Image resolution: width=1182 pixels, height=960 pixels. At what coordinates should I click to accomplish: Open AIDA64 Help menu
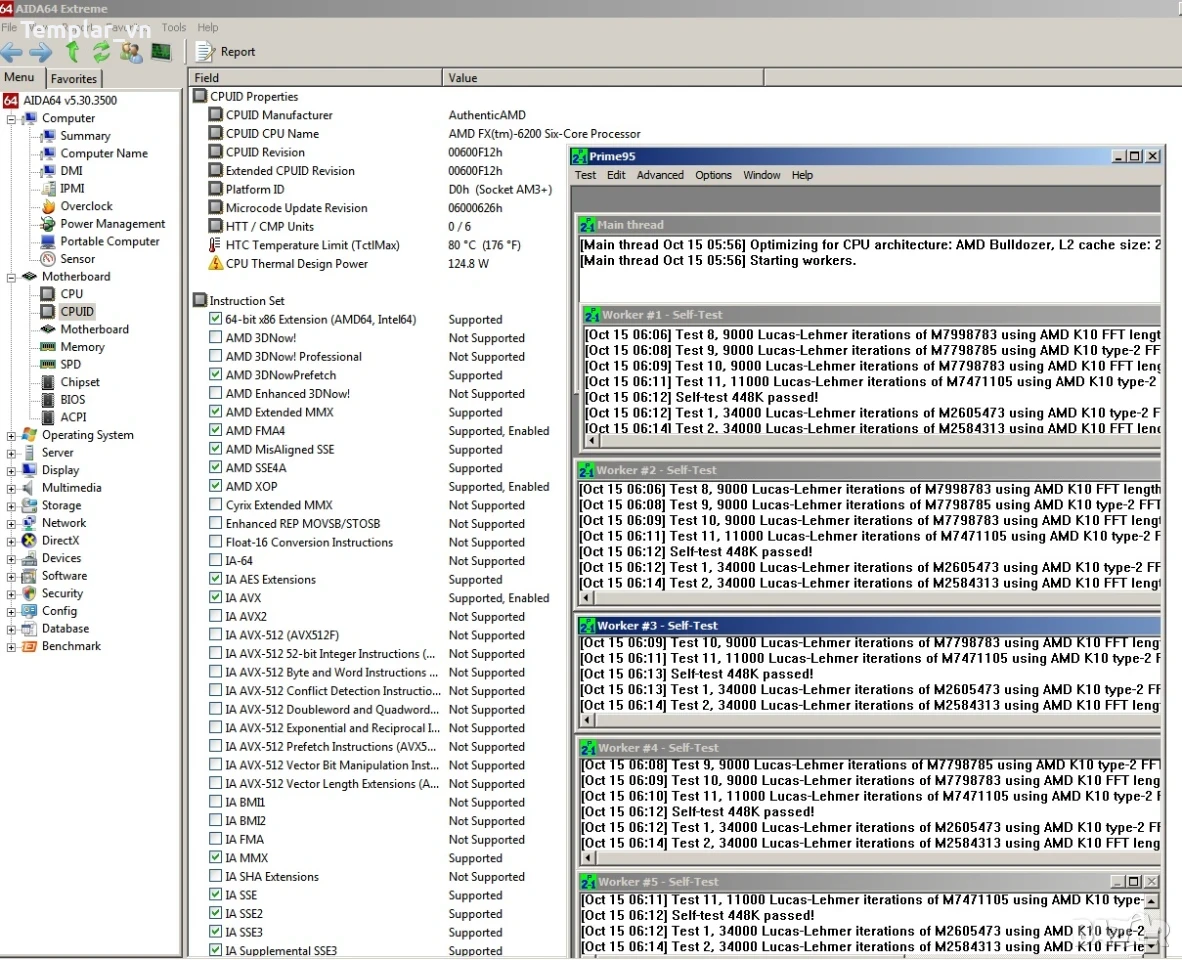(207, 28)
